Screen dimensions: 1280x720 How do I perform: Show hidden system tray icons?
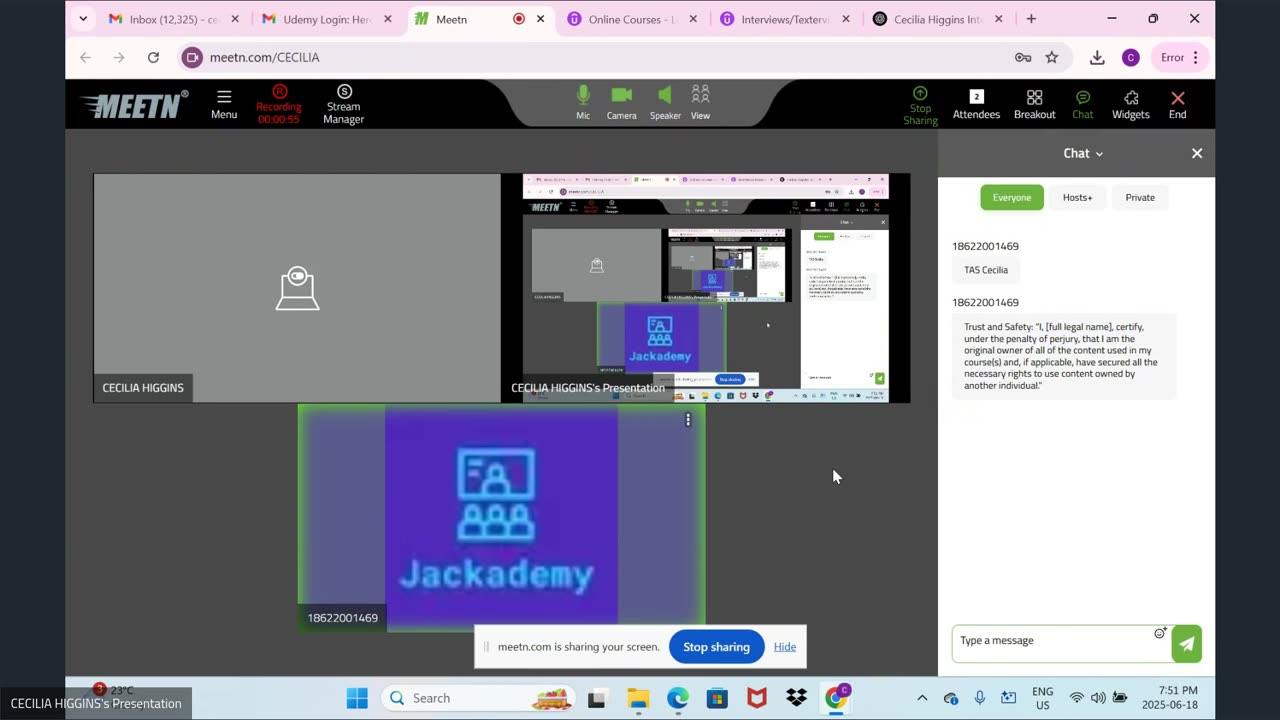point(922,698)
